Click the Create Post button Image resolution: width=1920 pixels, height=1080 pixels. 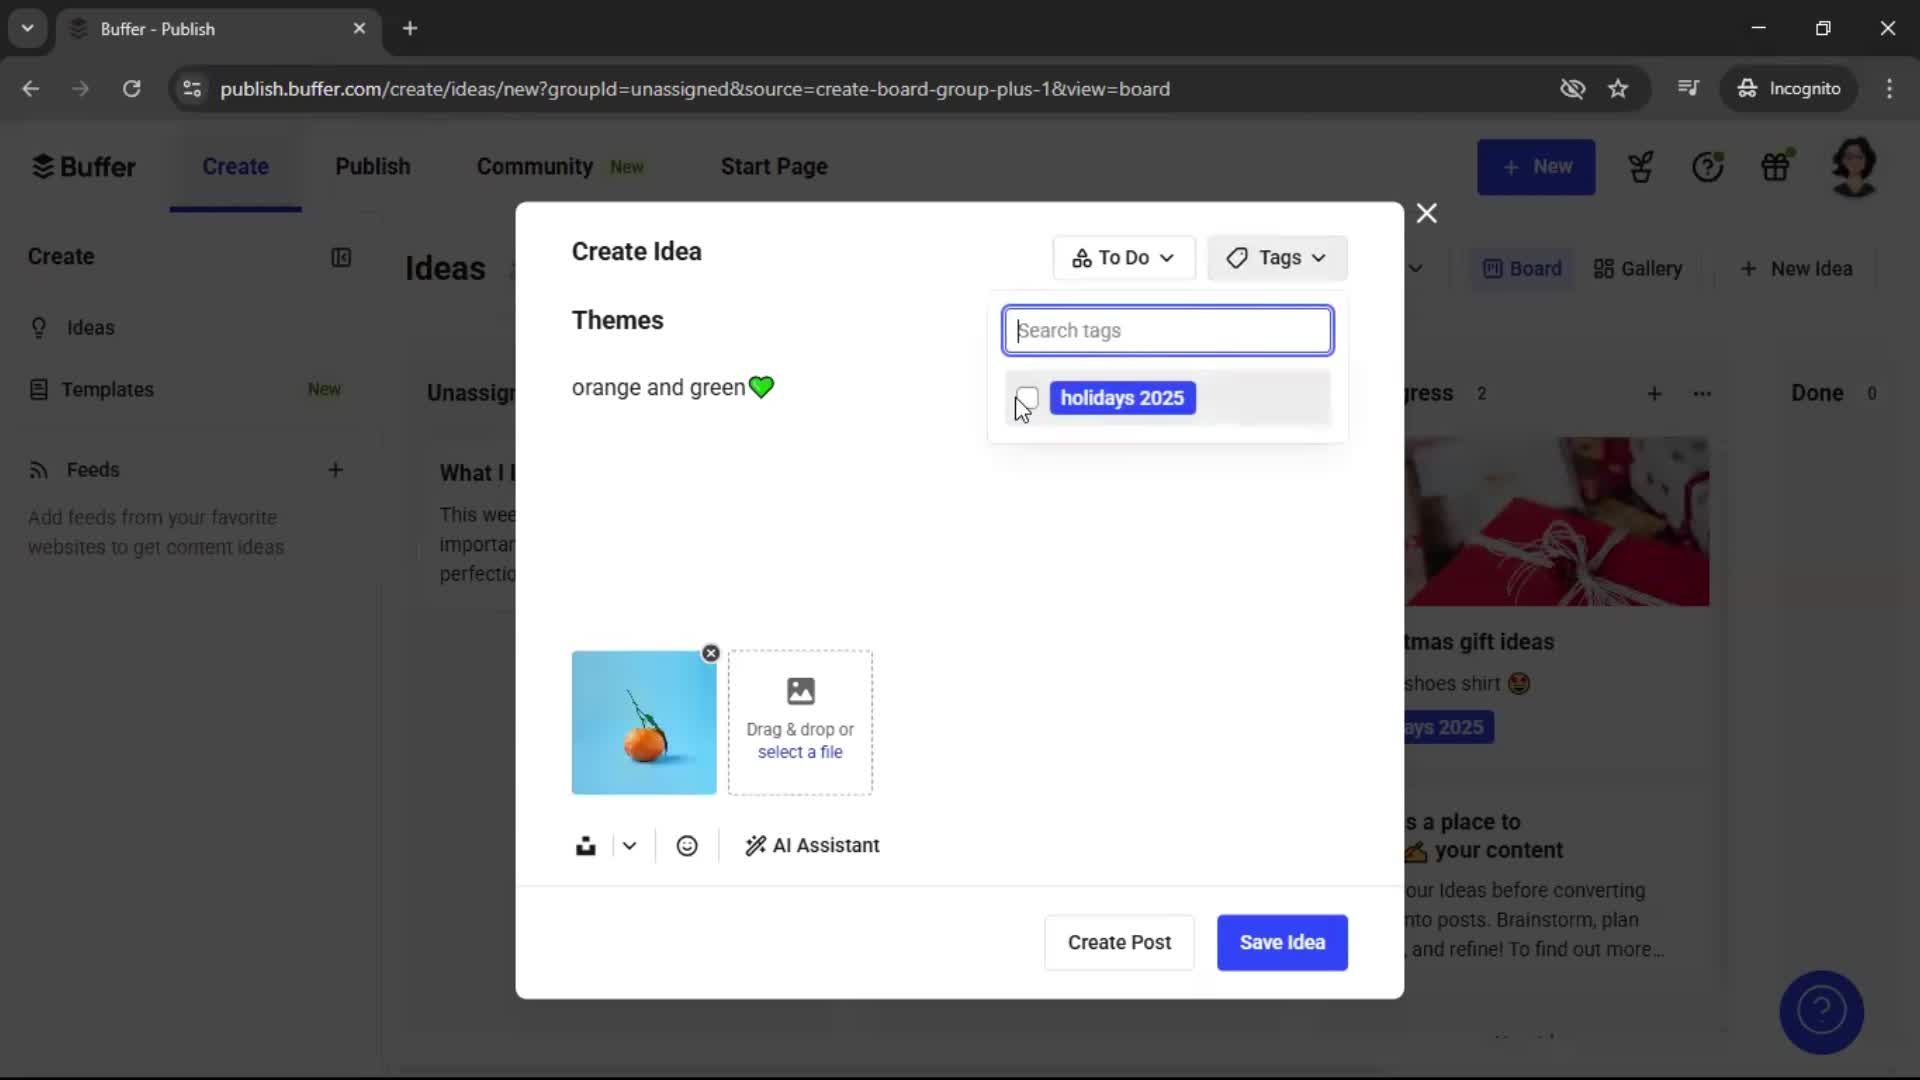(1118, 942)
